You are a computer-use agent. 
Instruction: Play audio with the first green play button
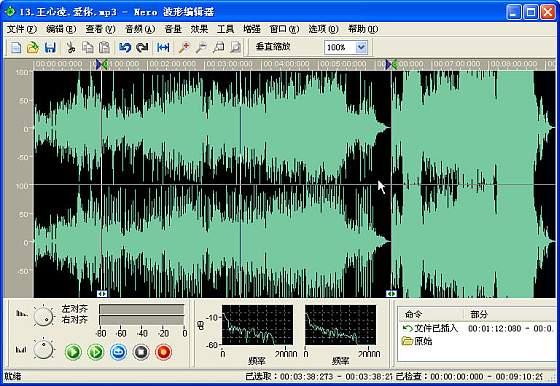(73, 352)
